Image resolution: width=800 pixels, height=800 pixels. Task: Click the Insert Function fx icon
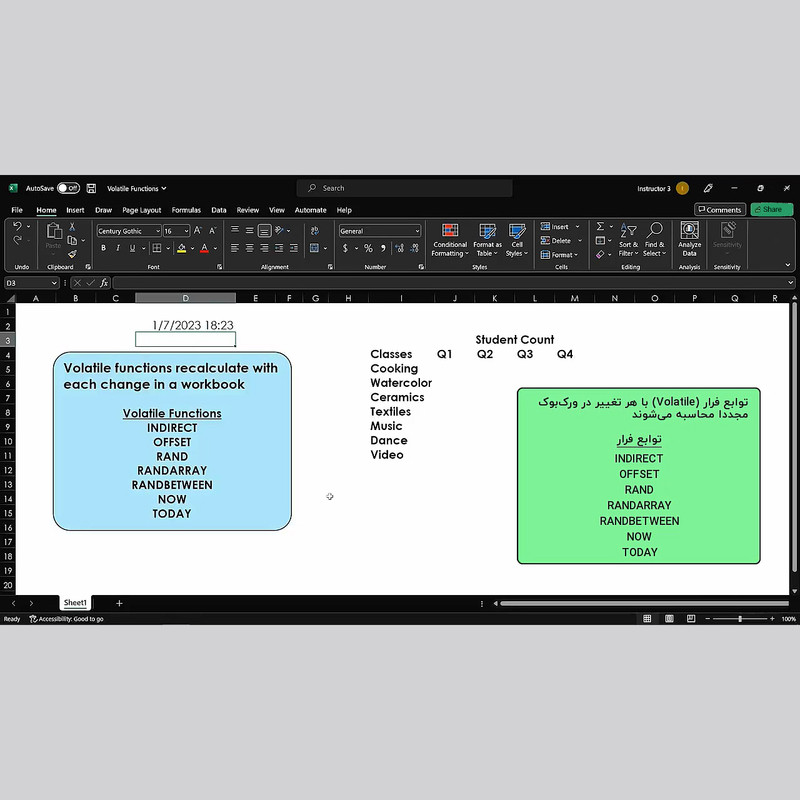click(104, 283)
